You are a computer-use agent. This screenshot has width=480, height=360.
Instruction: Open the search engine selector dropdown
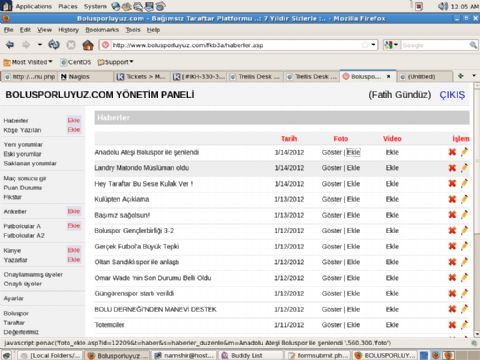click(x=391, y=45)
